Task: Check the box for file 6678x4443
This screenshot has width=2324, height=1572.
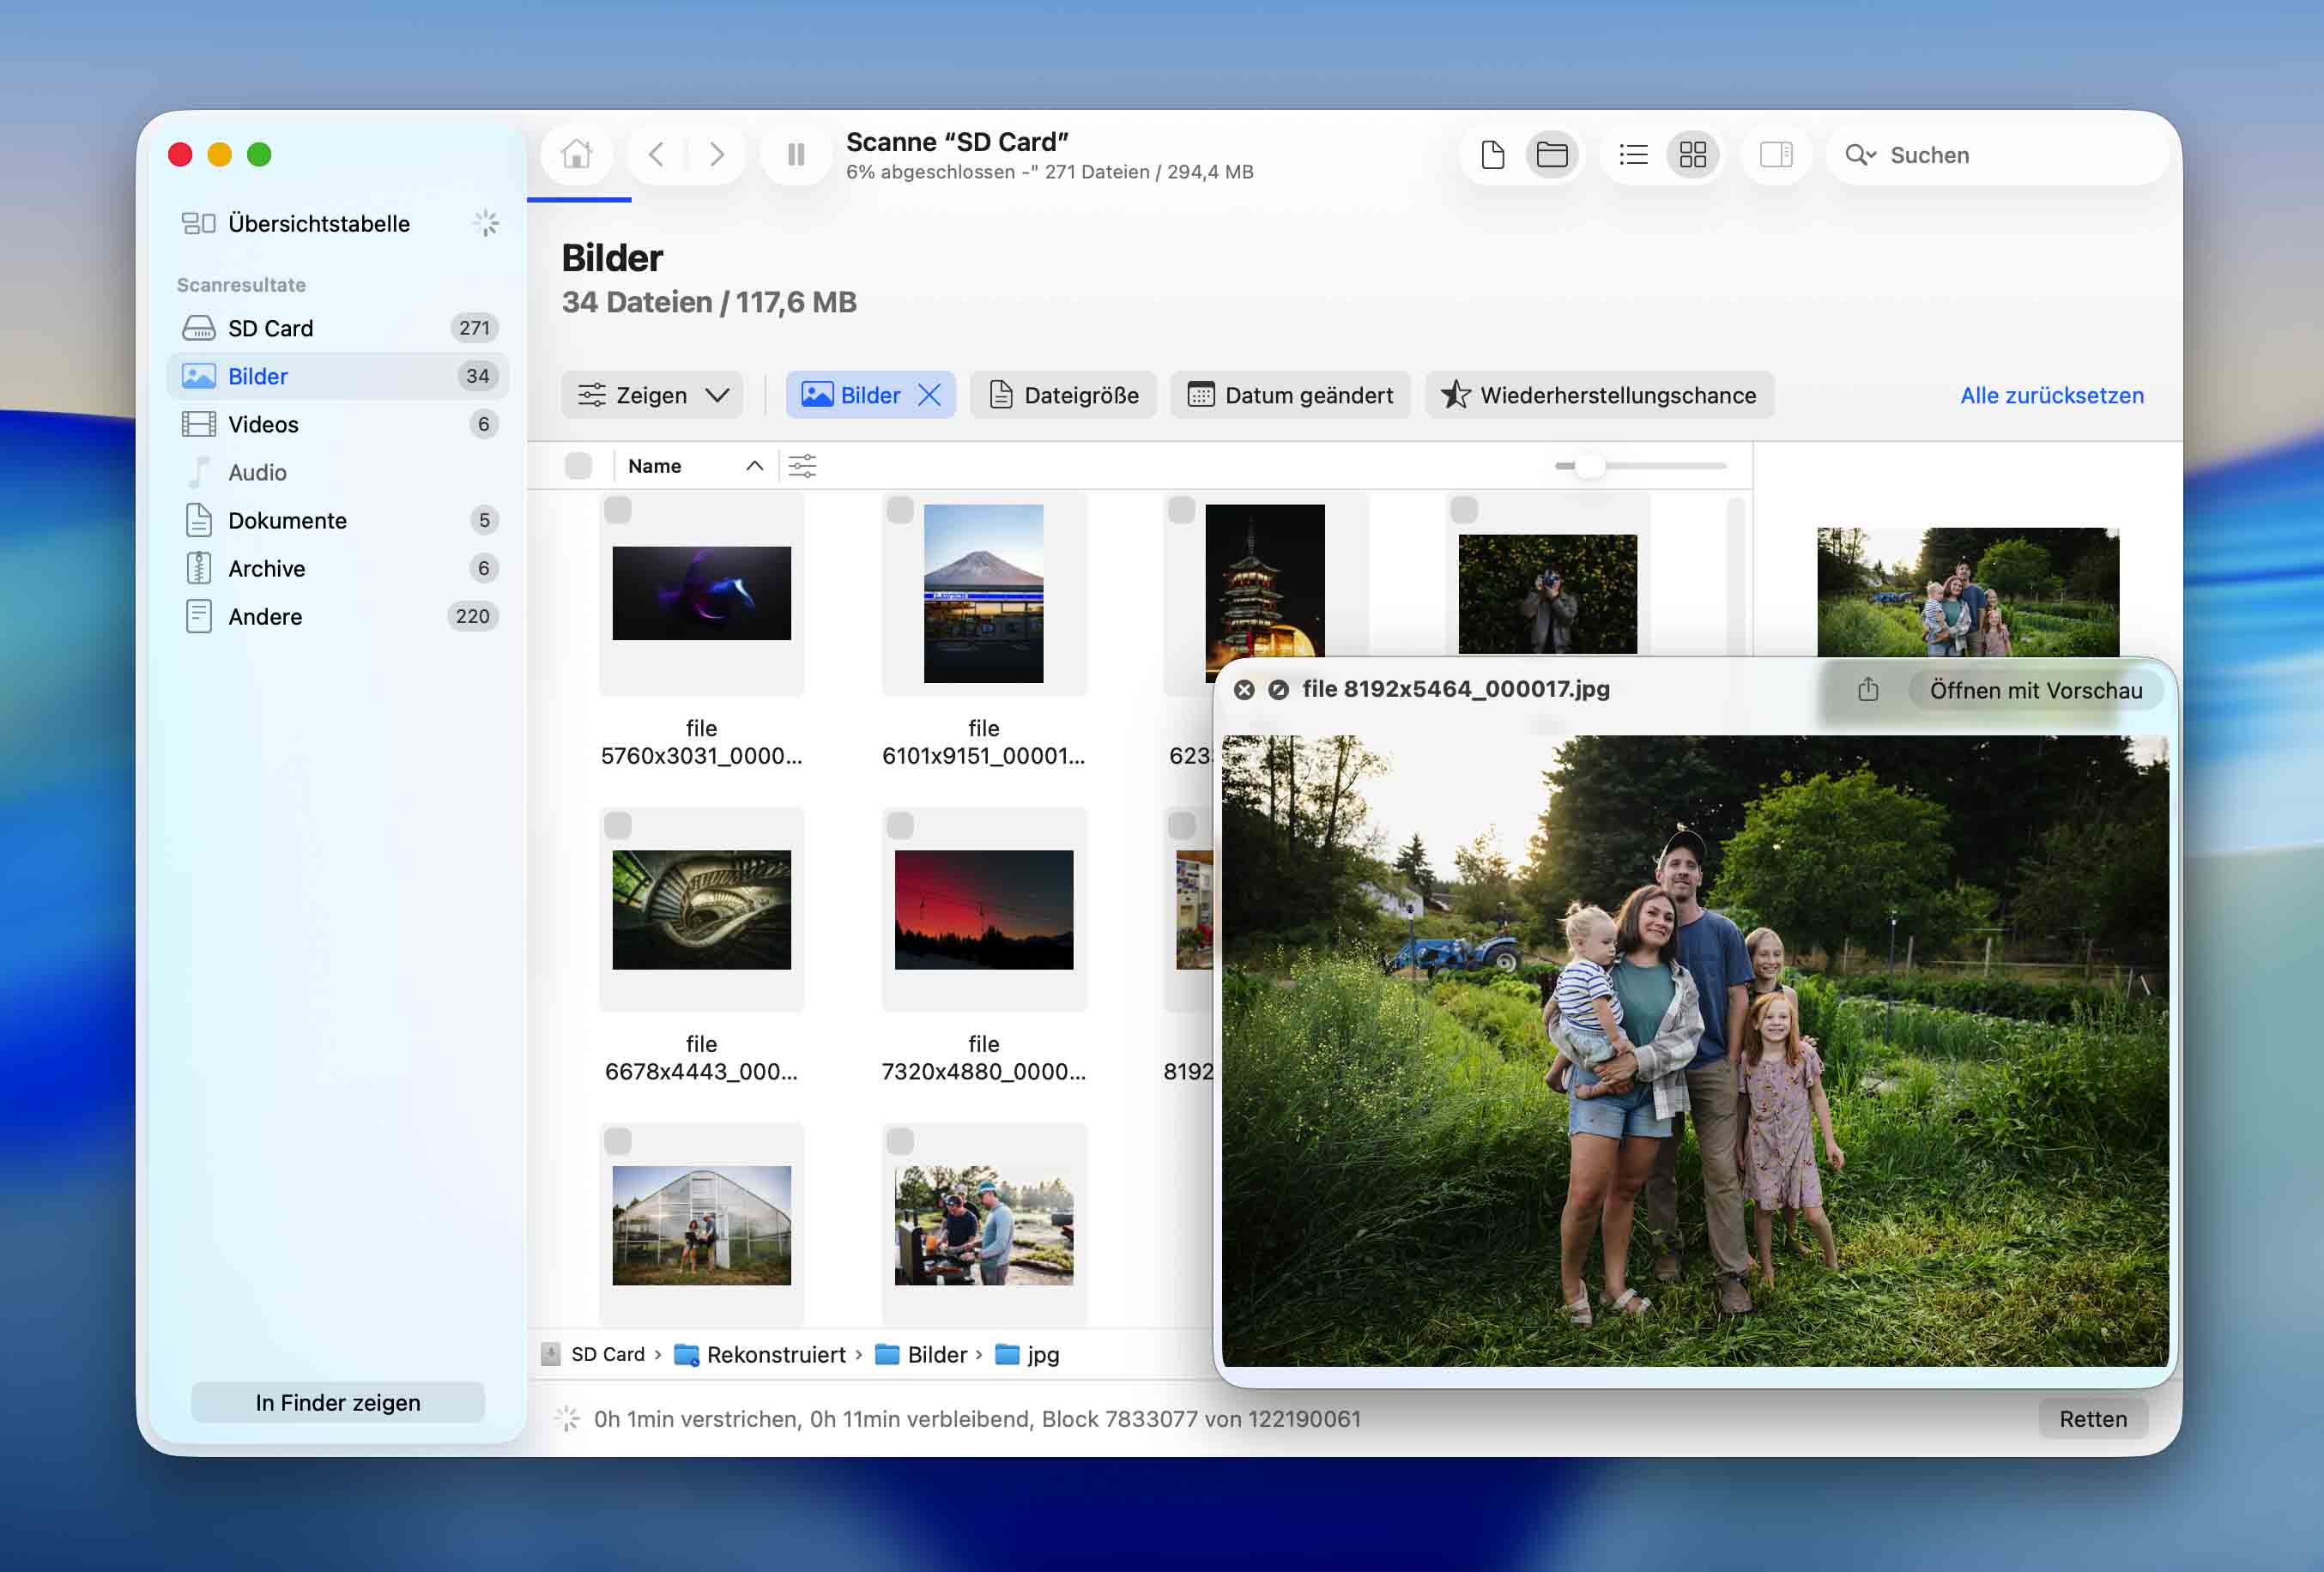Action: (618, 825)
